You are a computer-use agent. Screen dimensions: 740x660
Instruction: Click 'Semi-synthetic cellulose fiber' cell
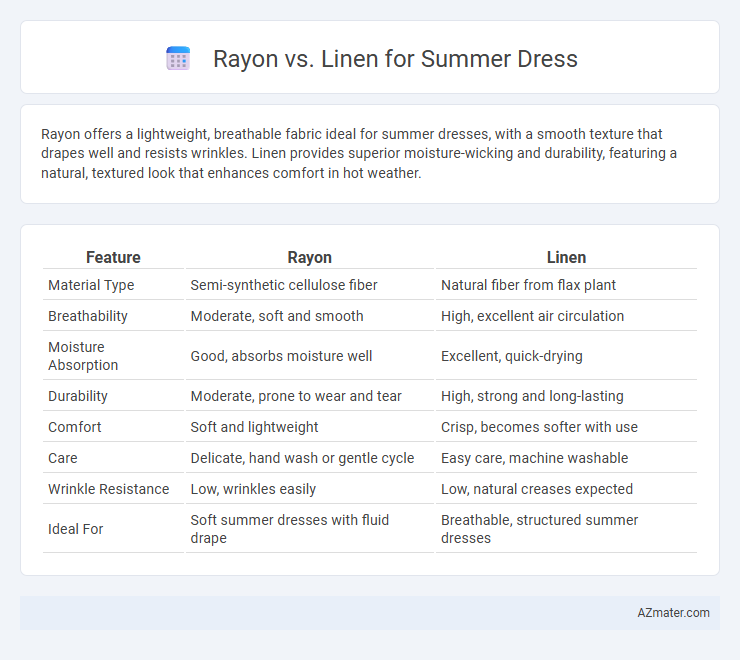tap(284, 285)
